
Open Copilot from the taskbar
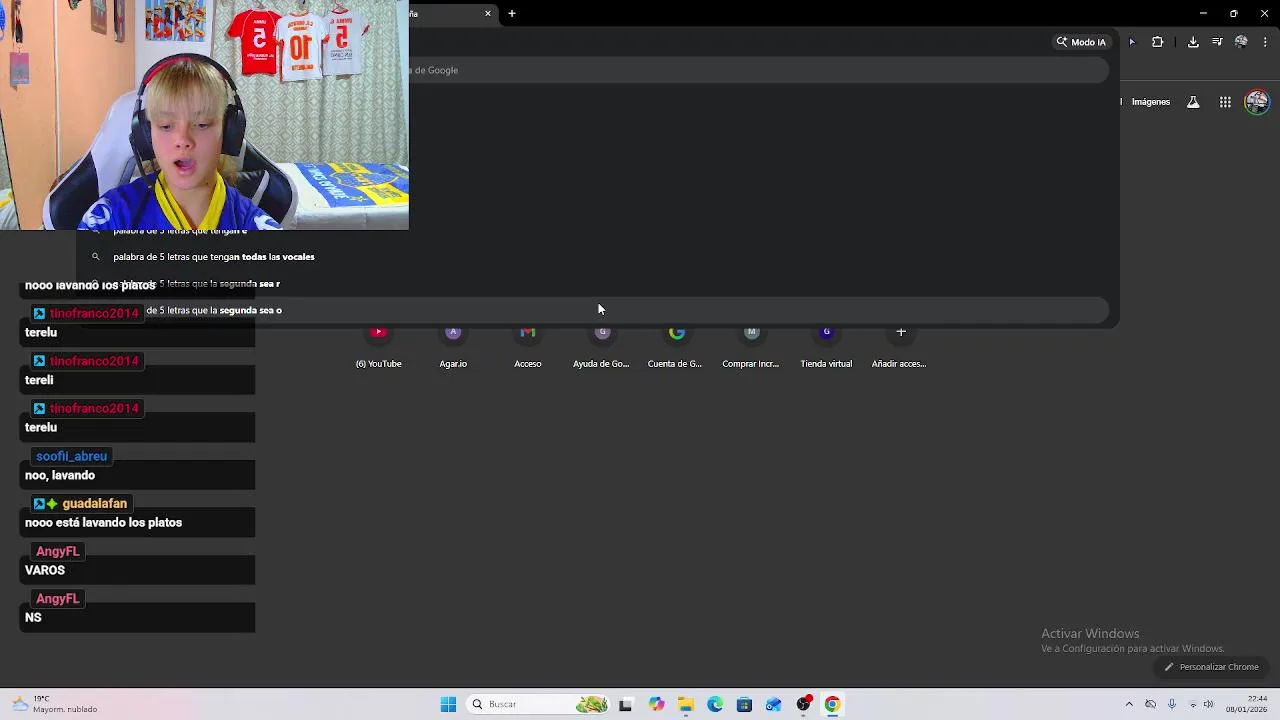click(656, 704)
